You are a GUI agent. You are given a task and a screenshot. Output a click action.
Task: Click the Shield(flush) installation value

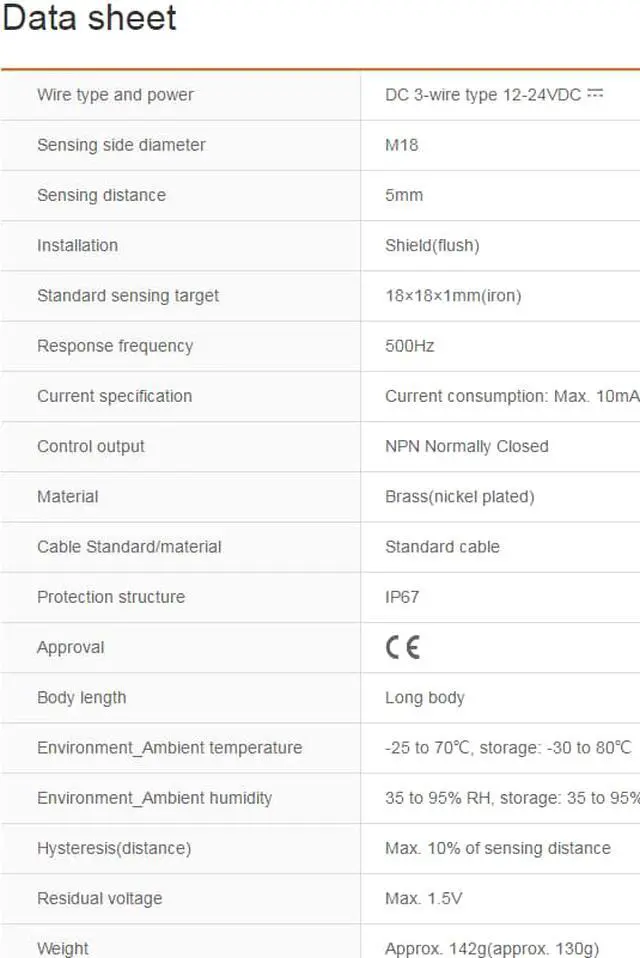pos(432,245)
